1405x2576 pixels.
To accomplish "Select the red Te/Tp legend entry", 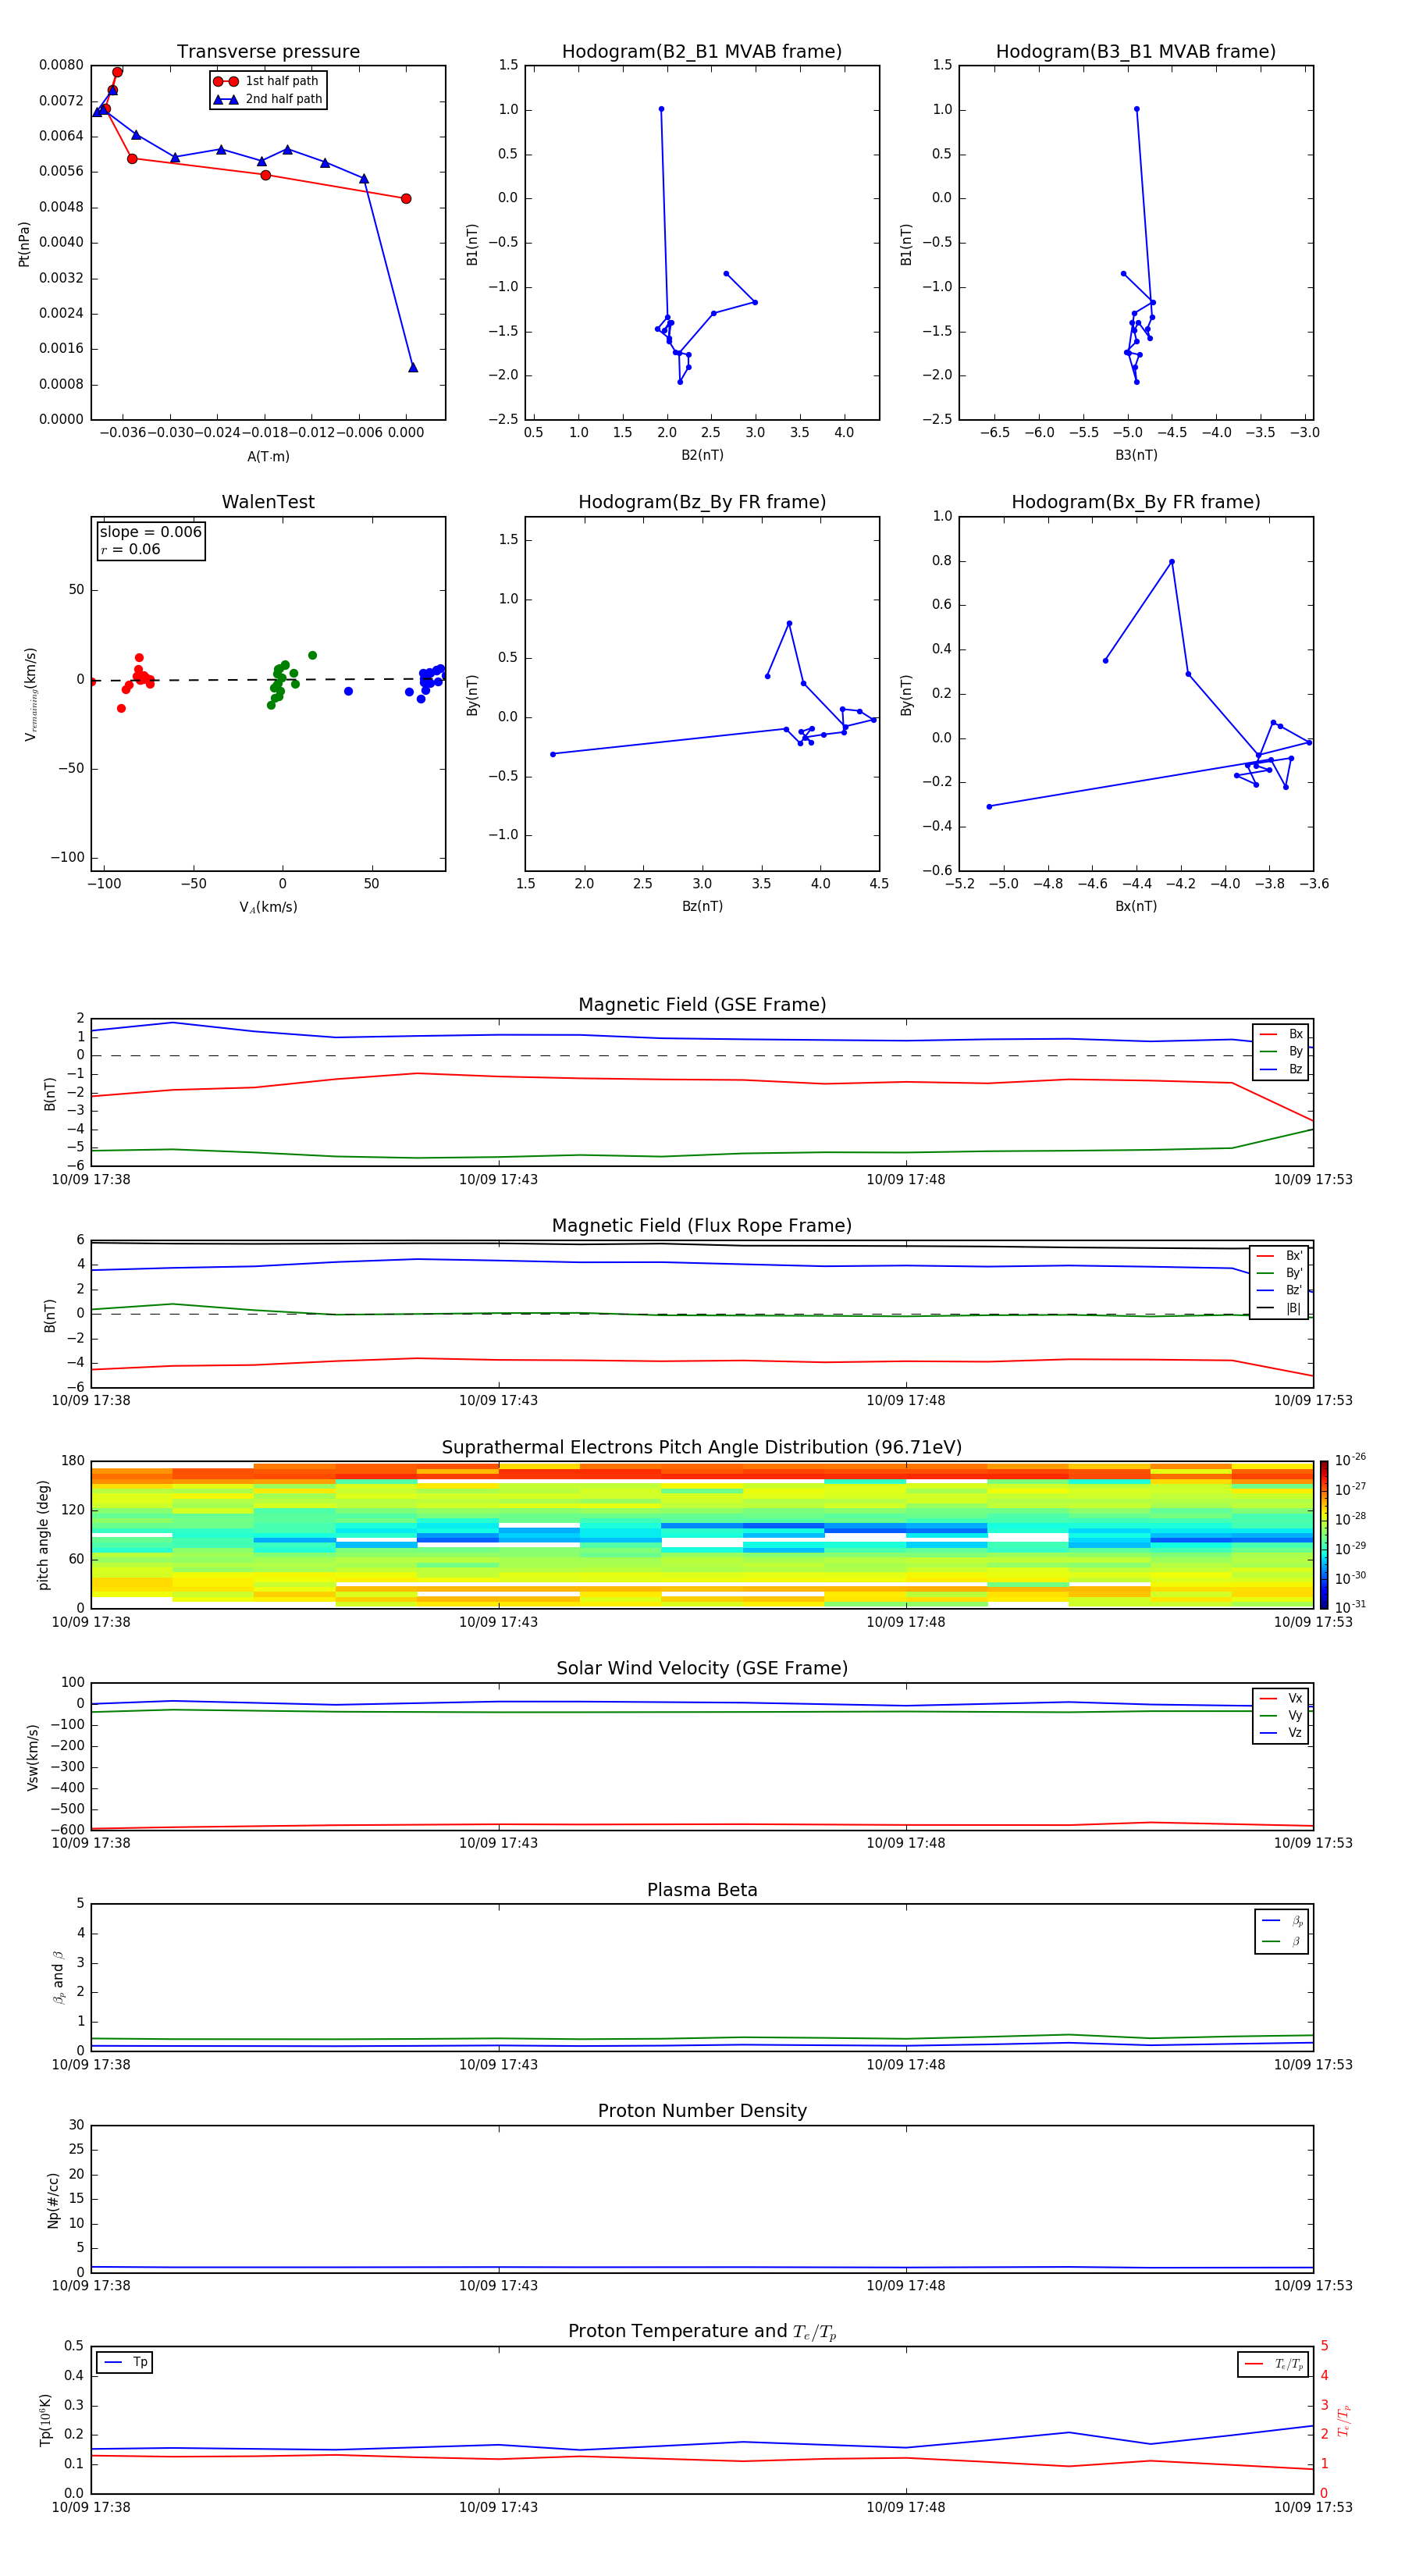I will coord(1274,2364).
